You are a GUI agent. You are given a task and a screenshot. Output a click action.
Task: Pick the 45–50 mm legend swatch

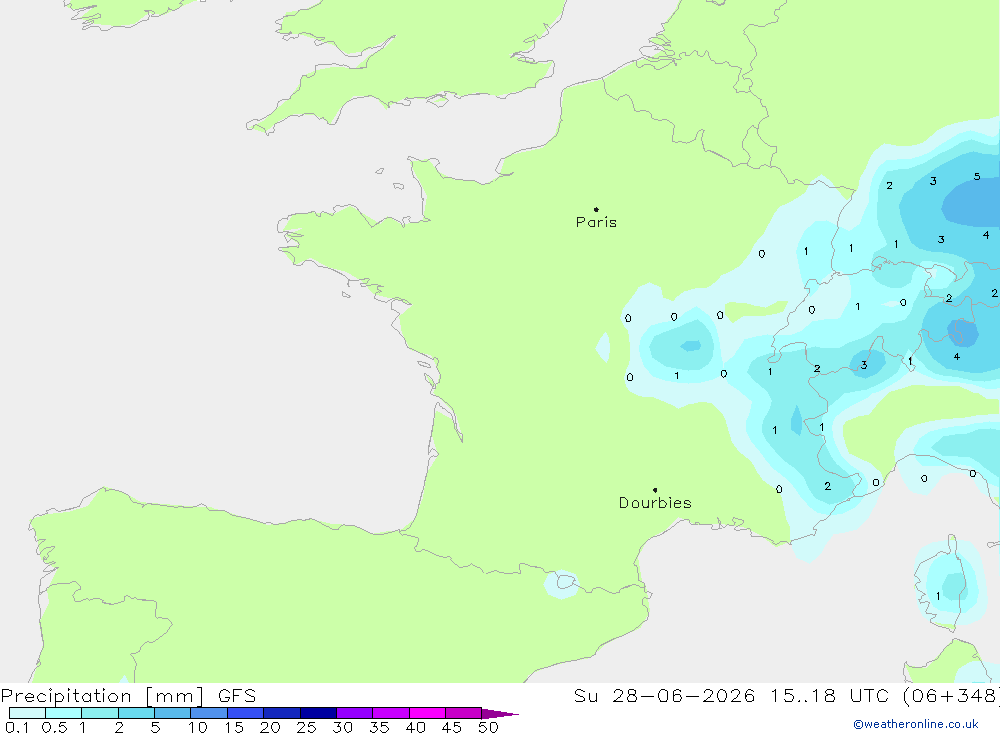464,713
